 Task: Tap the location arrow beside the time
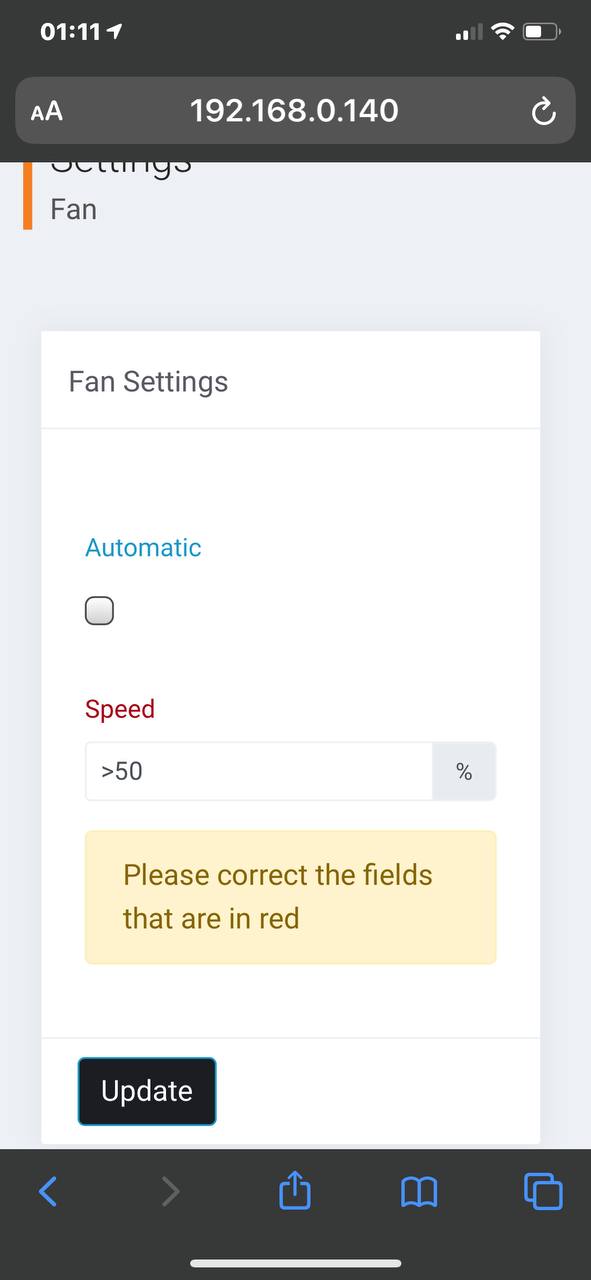114,32
